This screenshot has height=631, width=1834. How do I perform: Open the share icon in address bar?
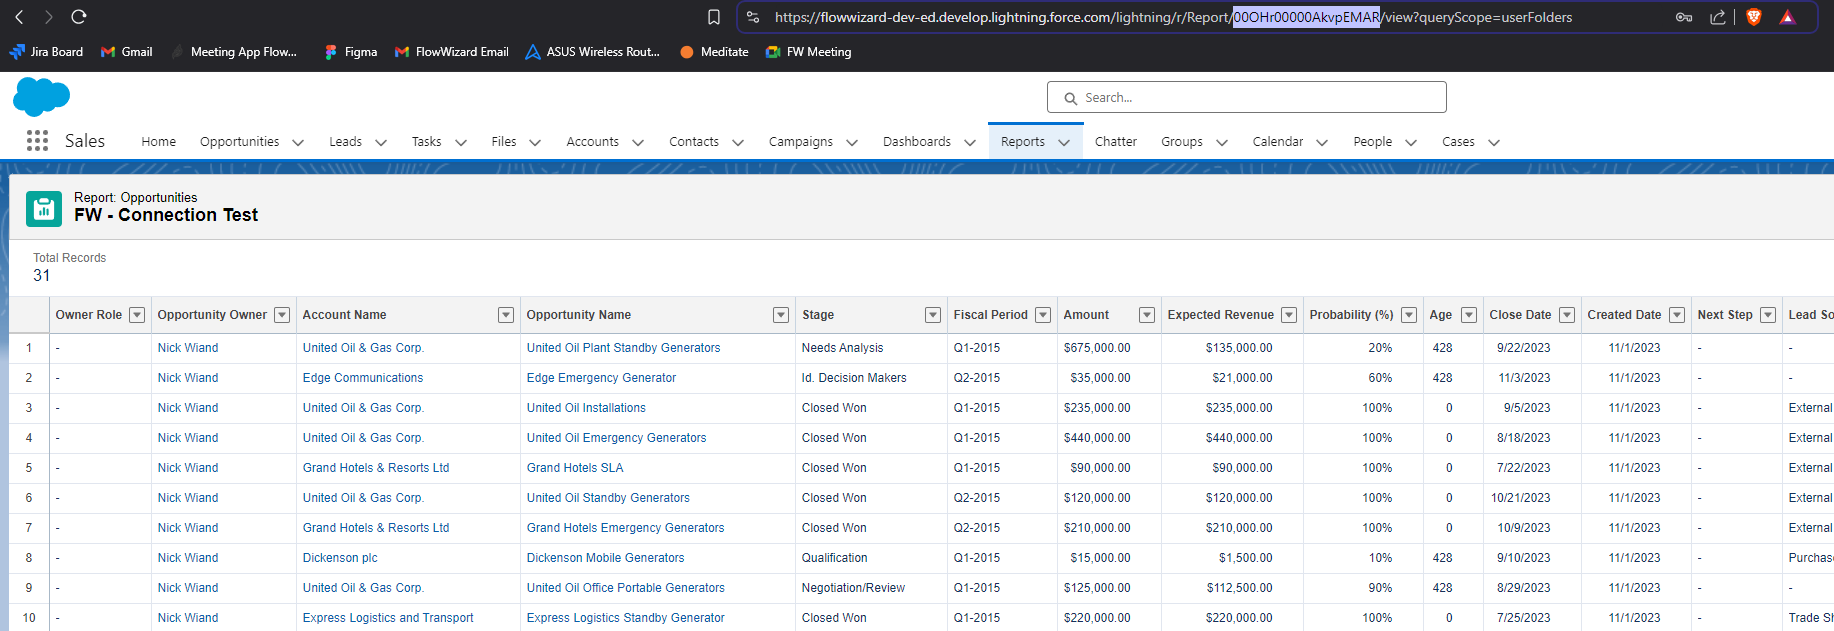[x=1718, y=17]
